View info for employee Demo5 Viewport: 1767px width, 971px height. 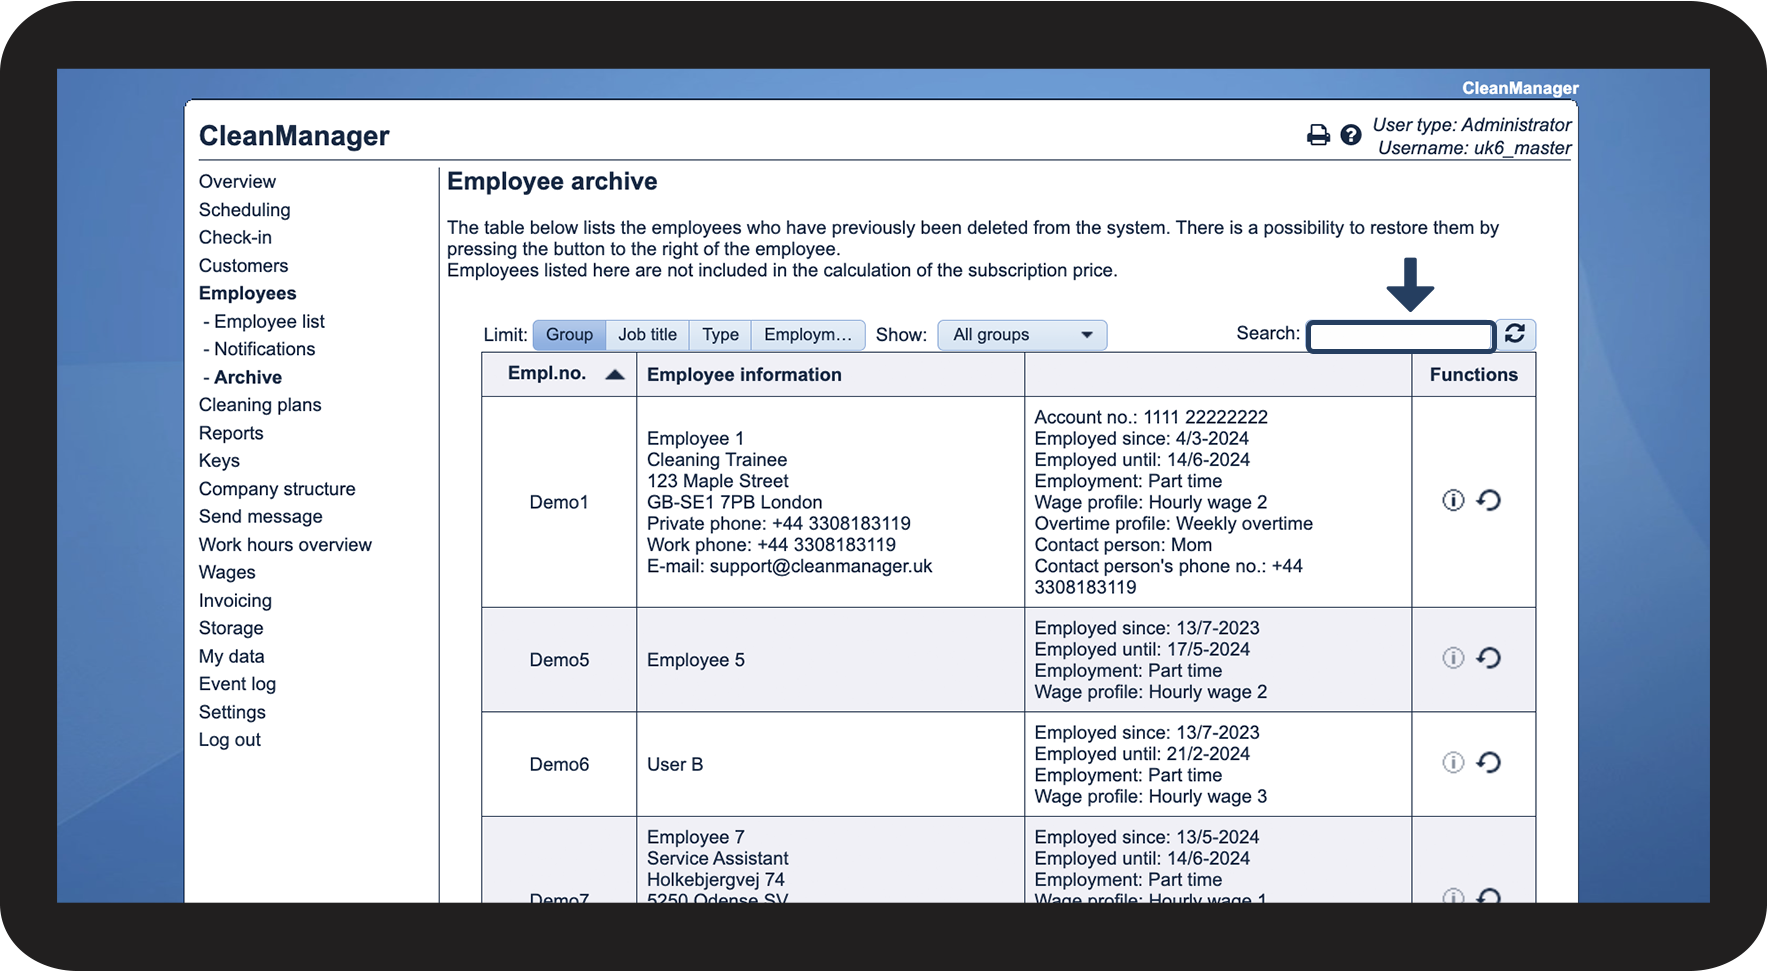coord(1453,658)
